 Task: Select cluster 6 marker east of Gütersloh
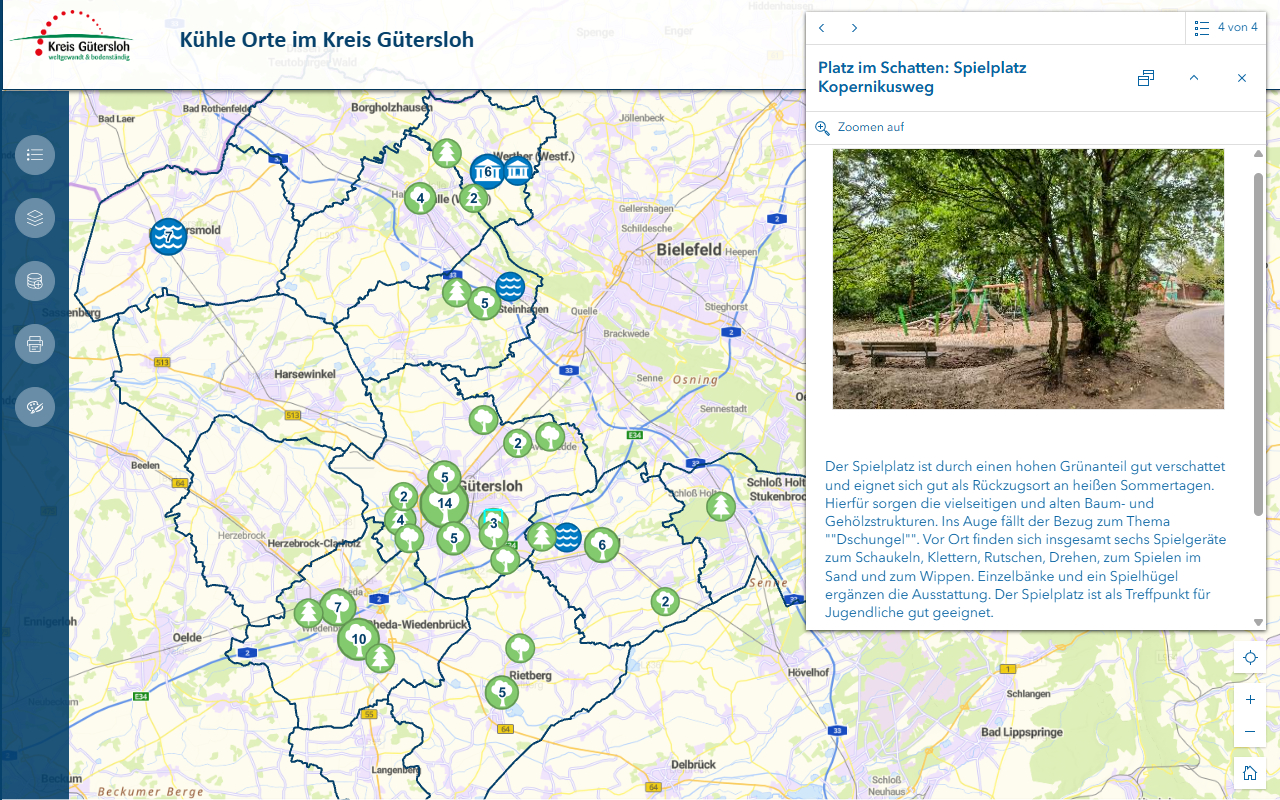(x=601, y=545)
